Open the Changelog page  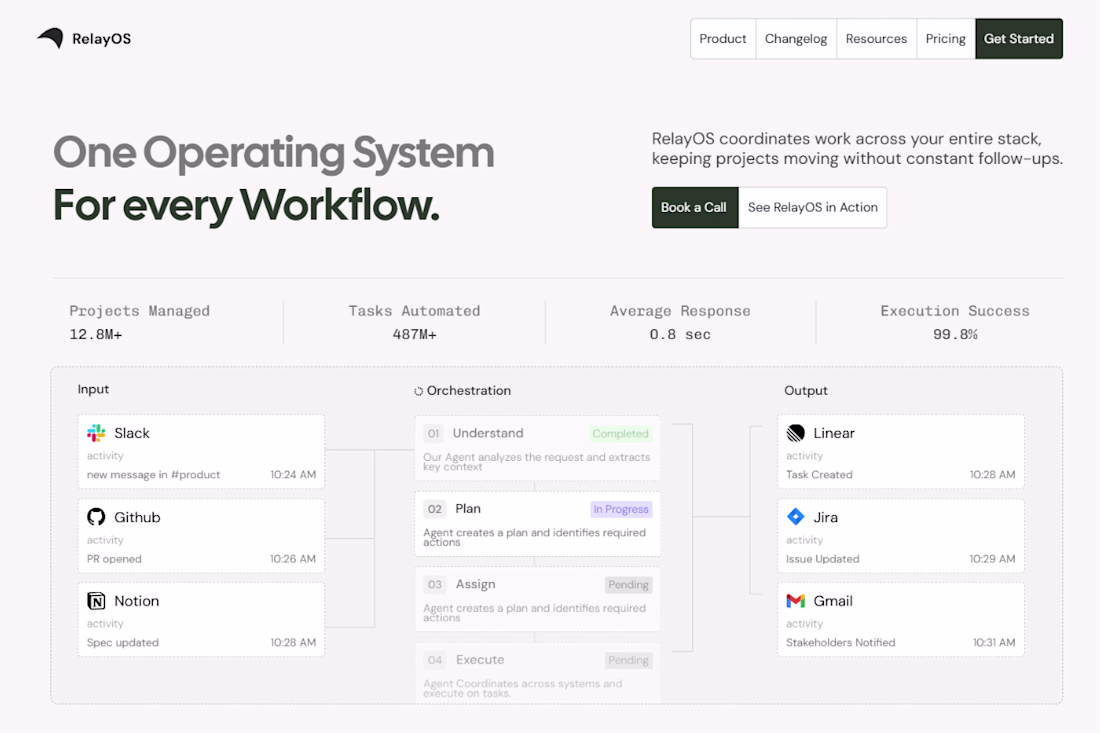pos(796,39)
